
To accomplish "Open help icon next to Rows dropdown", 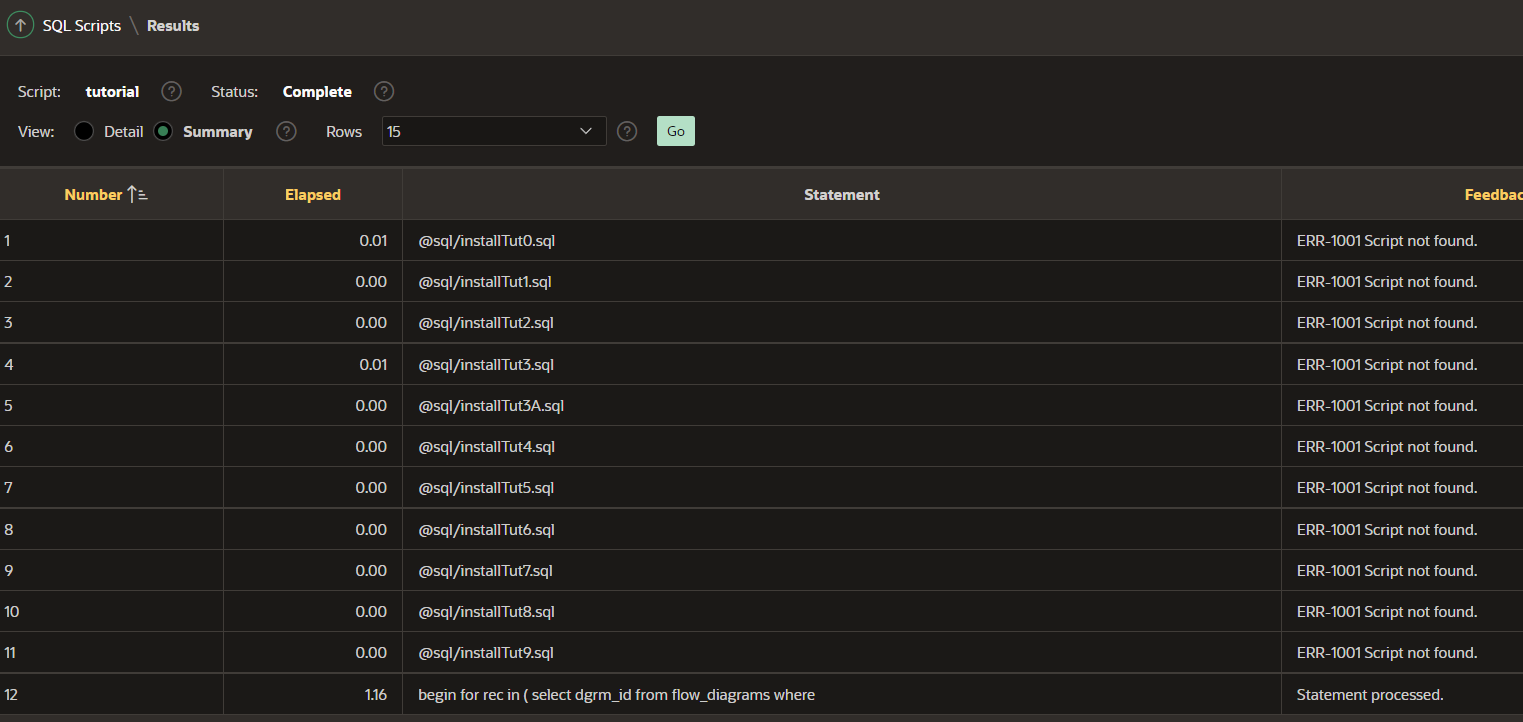I will click(x=627, y=132).
